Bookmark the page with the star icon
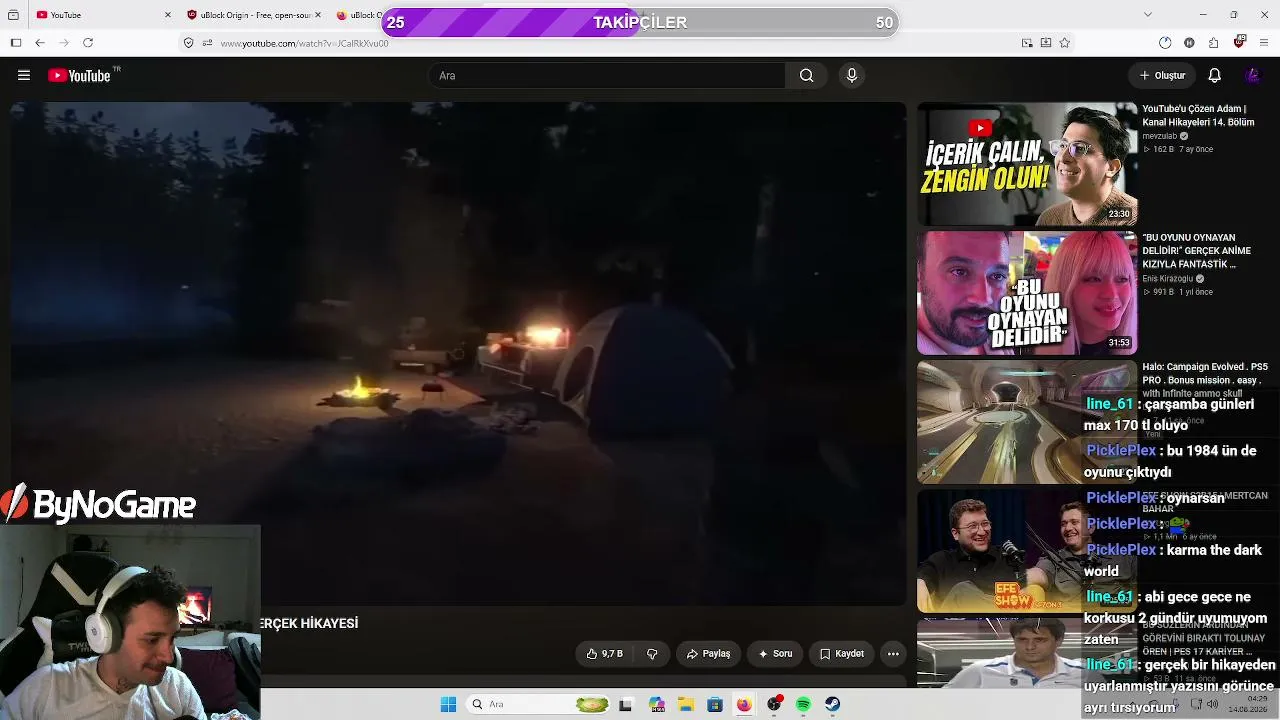The image size is (1280, 720). coord(1065,43)
